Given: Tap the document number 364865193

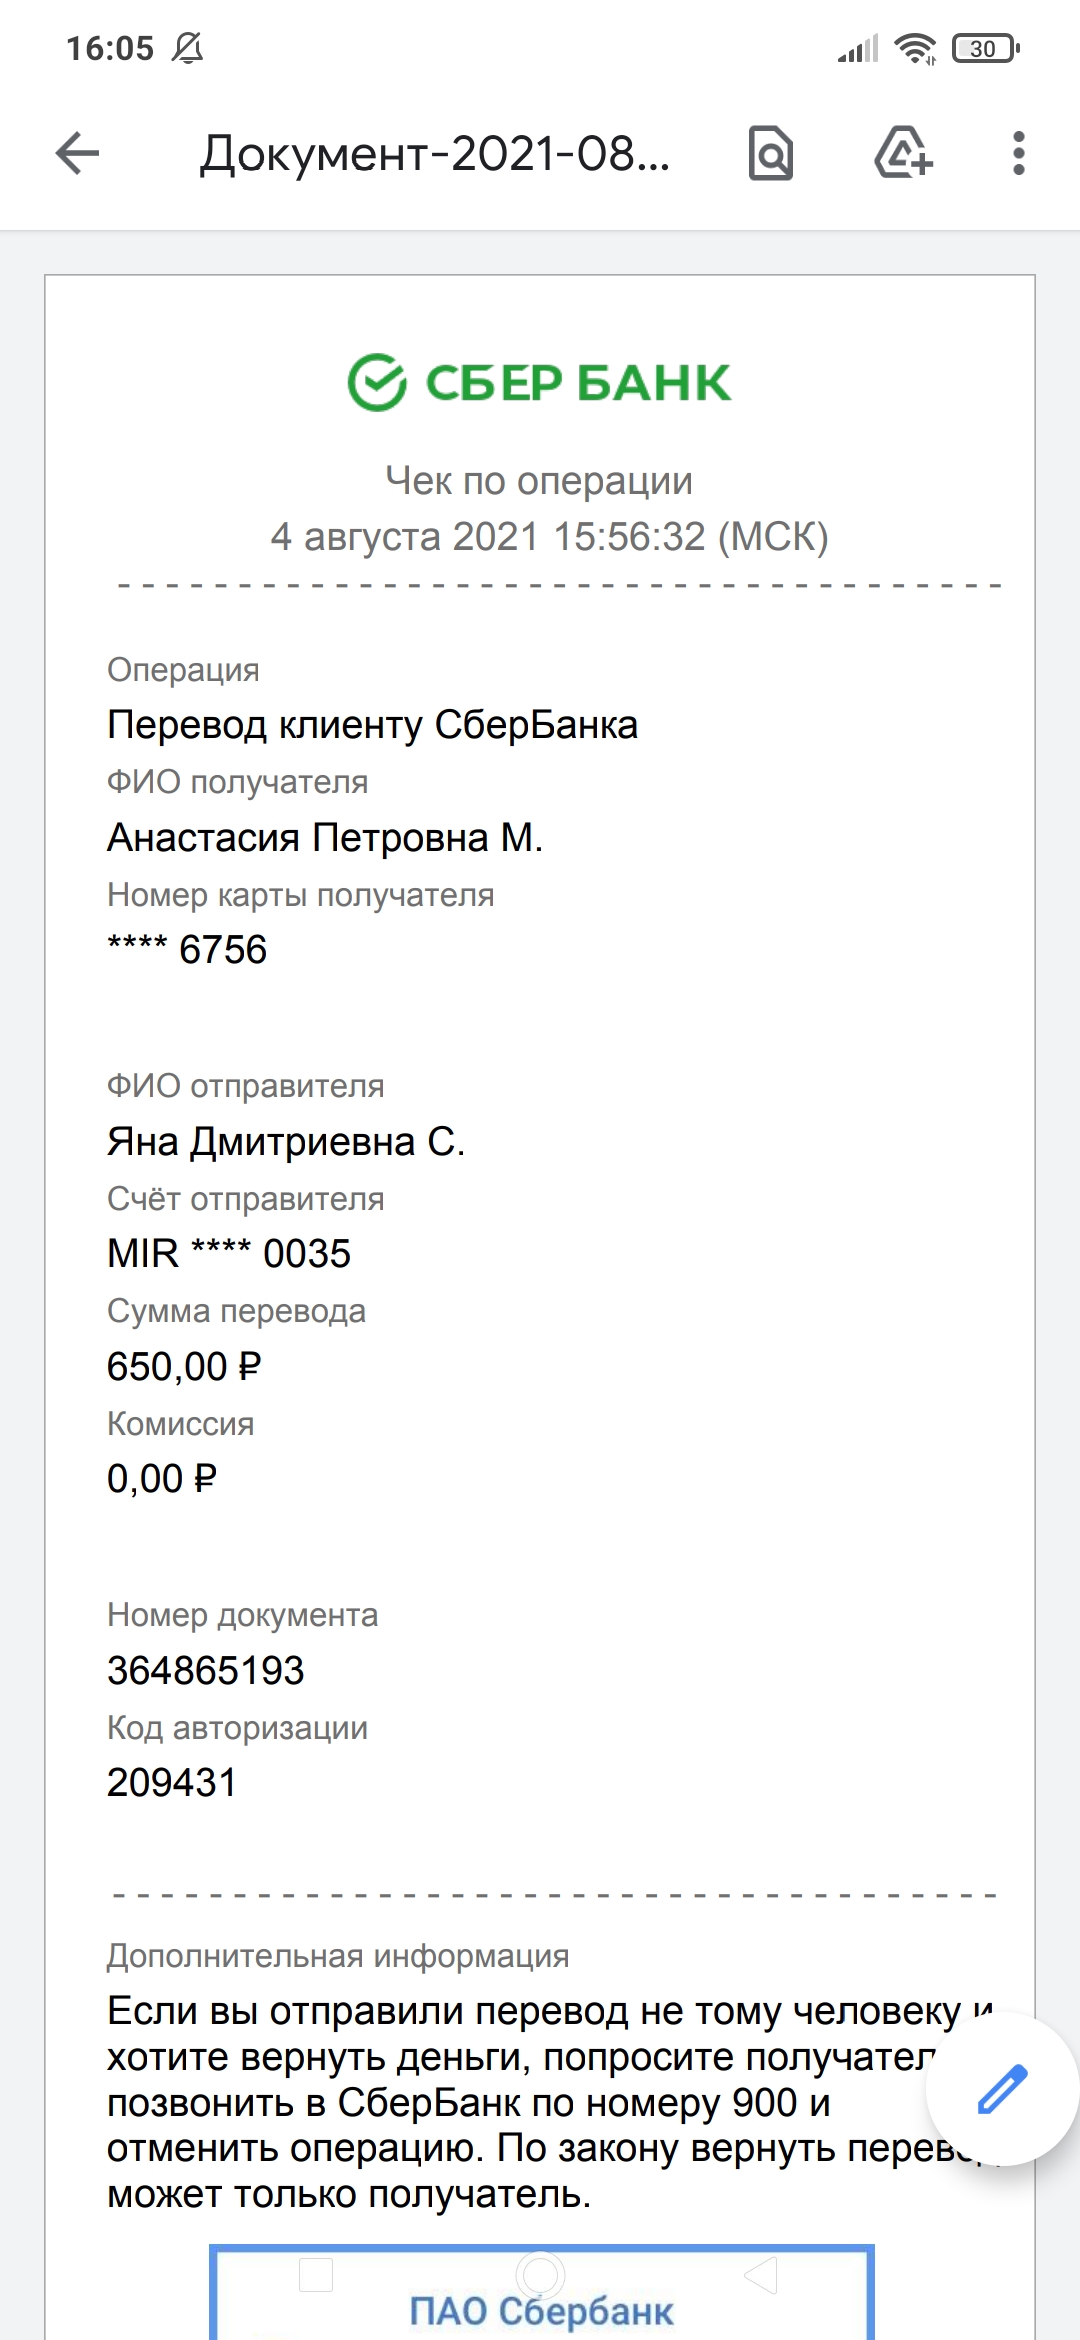Looking at the screenshot, I should point(206,1671).
